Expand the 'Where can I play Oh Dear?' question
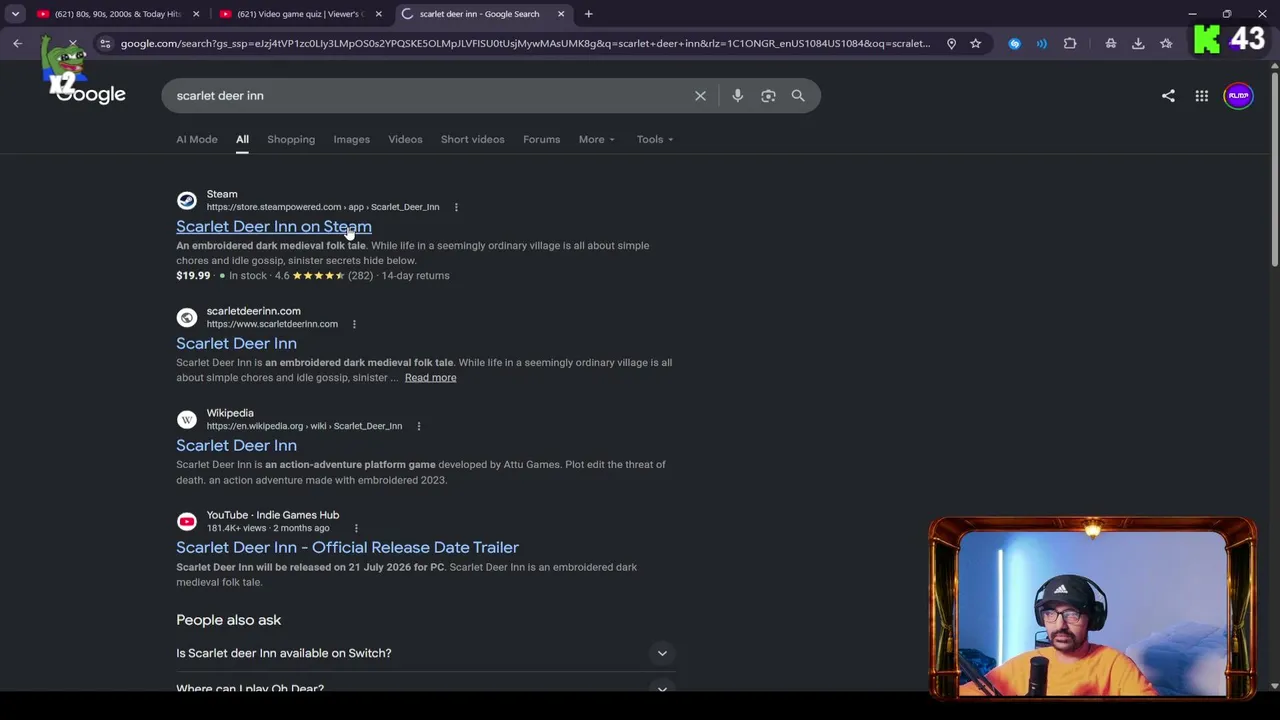The width and height of the screenshot is (1280, 720). coord(426,688)
